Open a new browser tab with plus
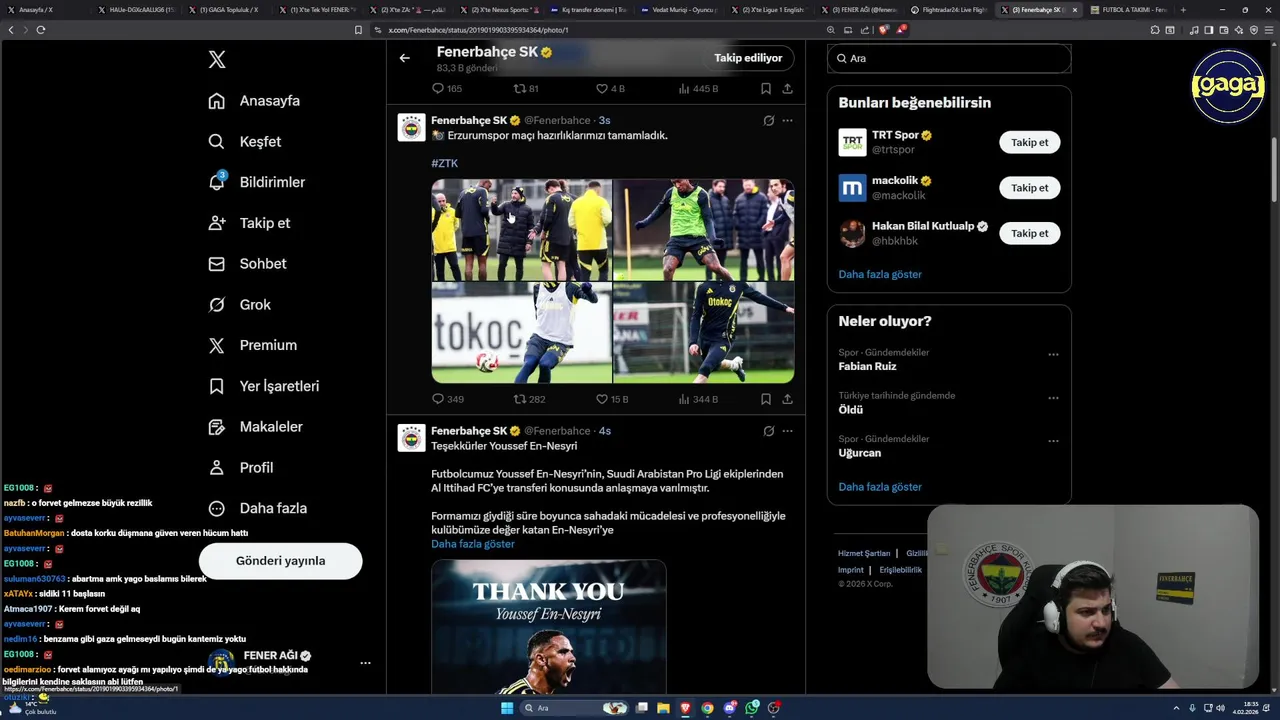The height and width of the screenshot is (720, 1280). click(1183, 9)
